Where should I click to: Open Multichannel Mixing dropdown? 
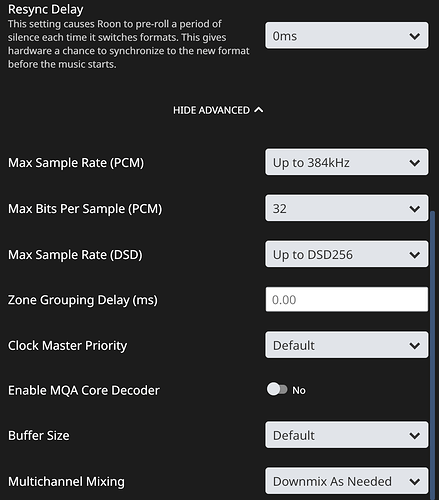tap(347, 481)
